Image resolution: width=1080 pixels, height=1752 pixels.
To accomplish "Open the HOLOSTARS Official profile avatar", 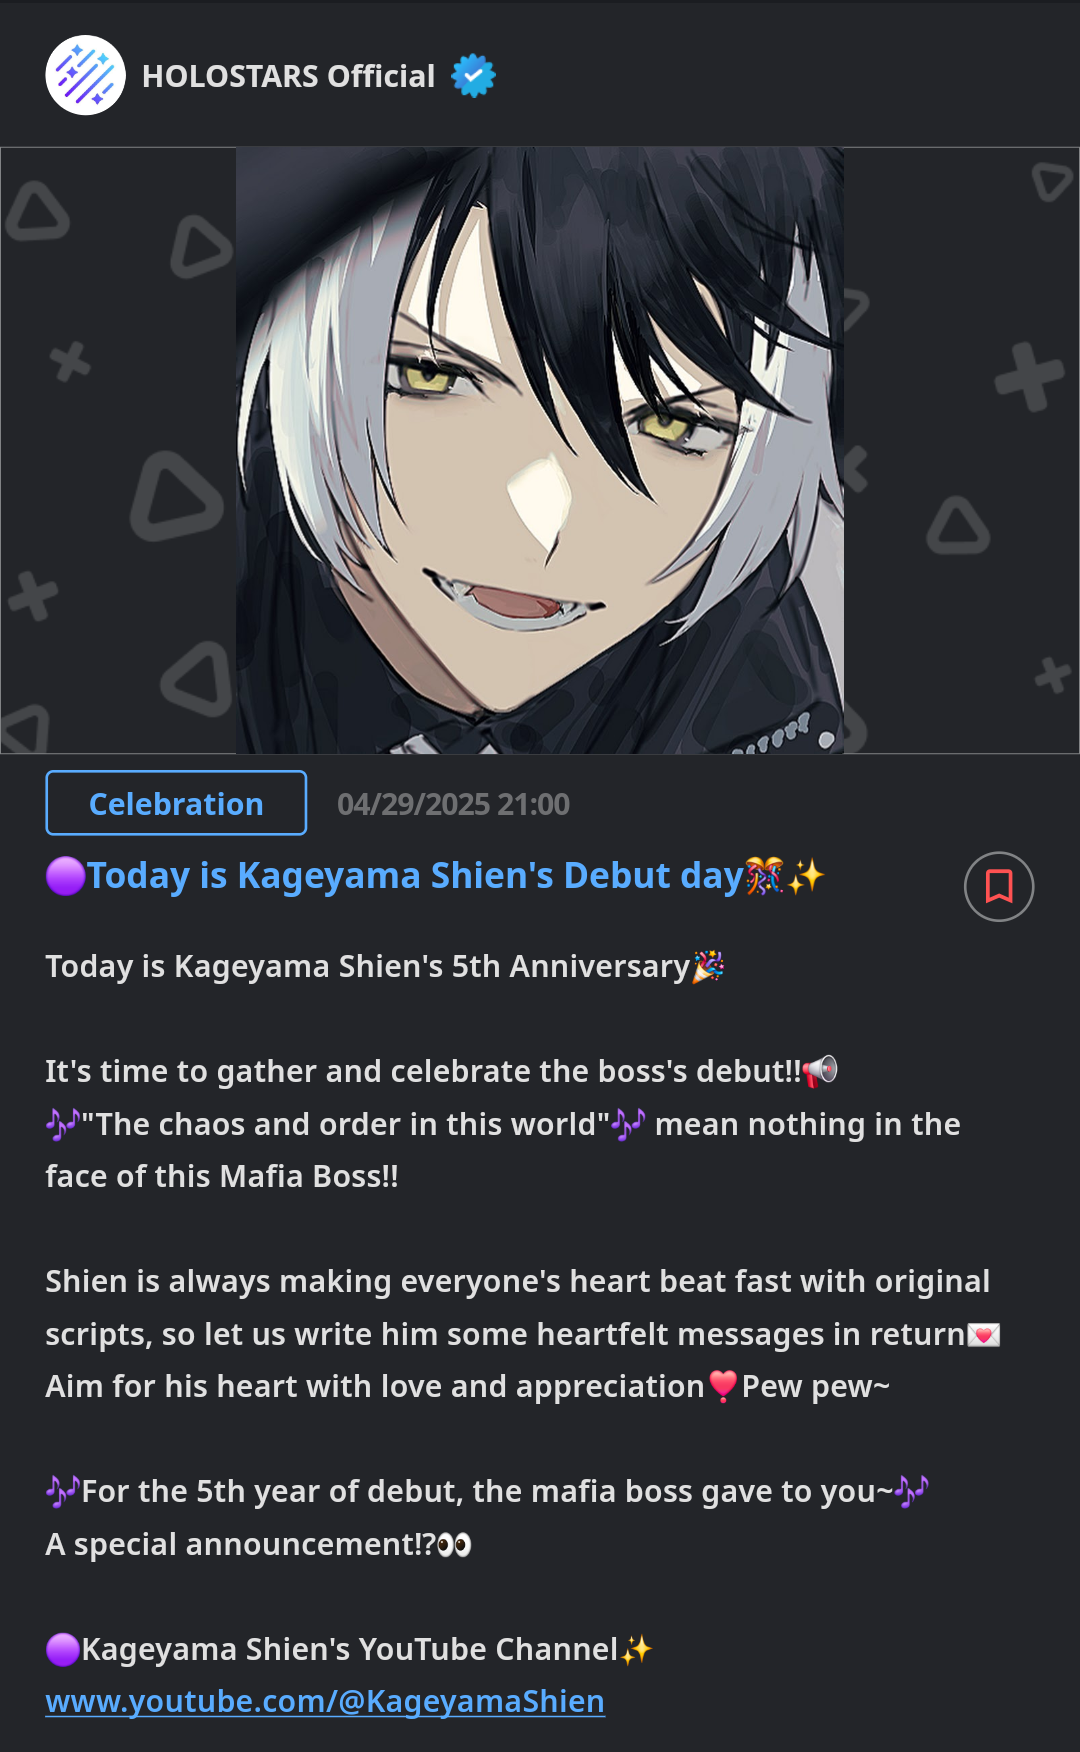I will coord(85,75).
